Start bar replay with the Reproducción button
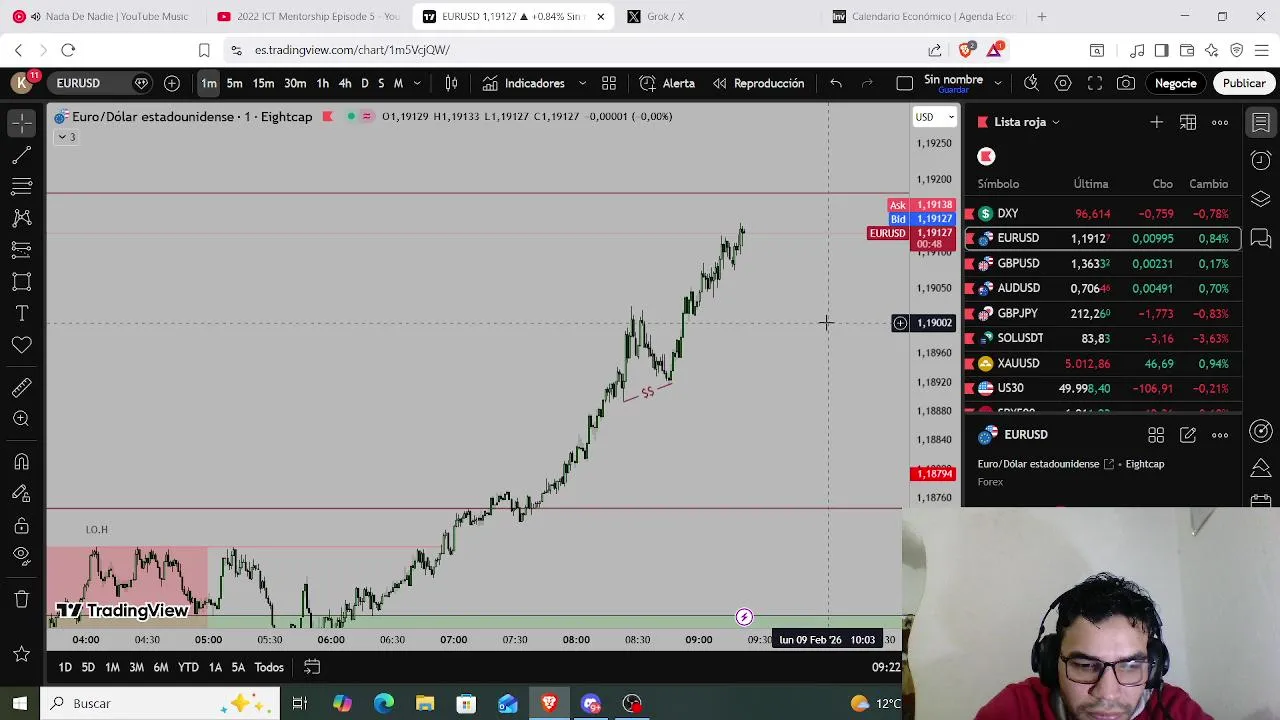This screenshot has height=720, width=1280. click(758, 83)
